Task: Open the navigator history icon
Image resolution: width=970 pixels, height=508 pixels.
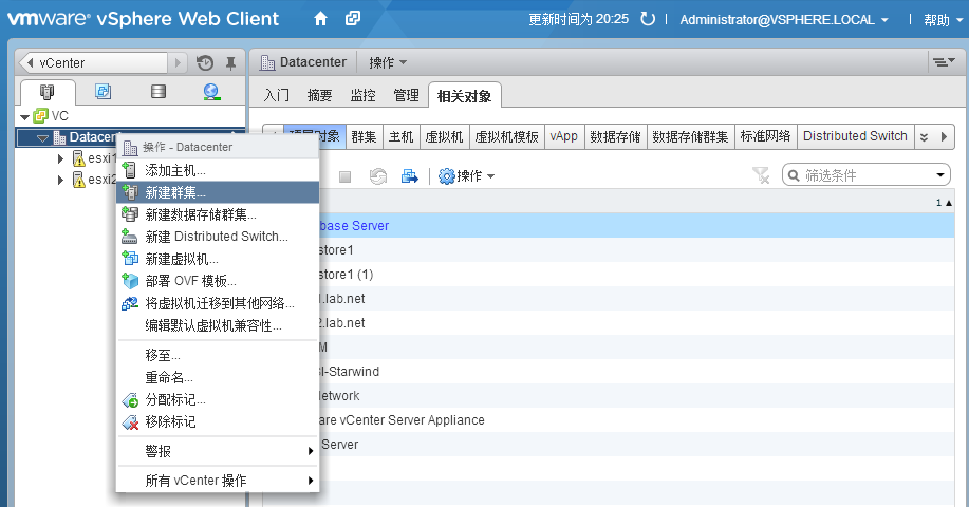Action: (x=205, y=62)
